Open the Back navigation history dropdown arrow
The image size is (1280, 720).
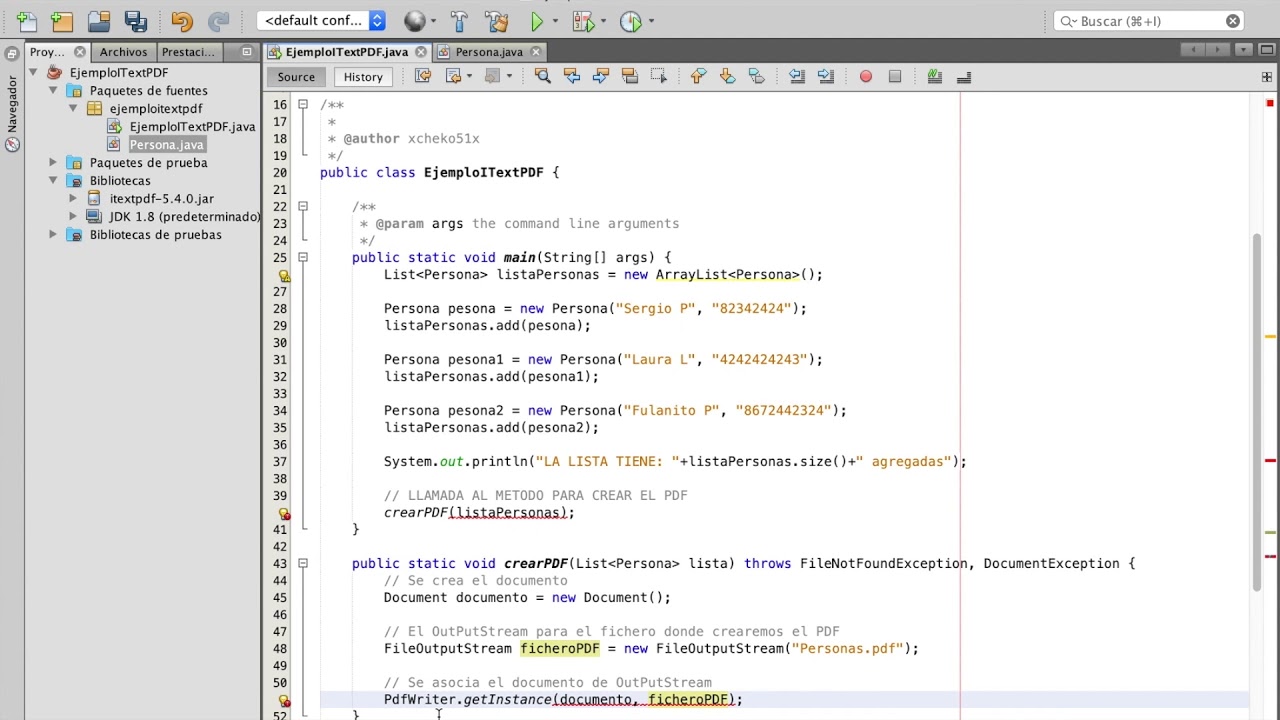469,77
